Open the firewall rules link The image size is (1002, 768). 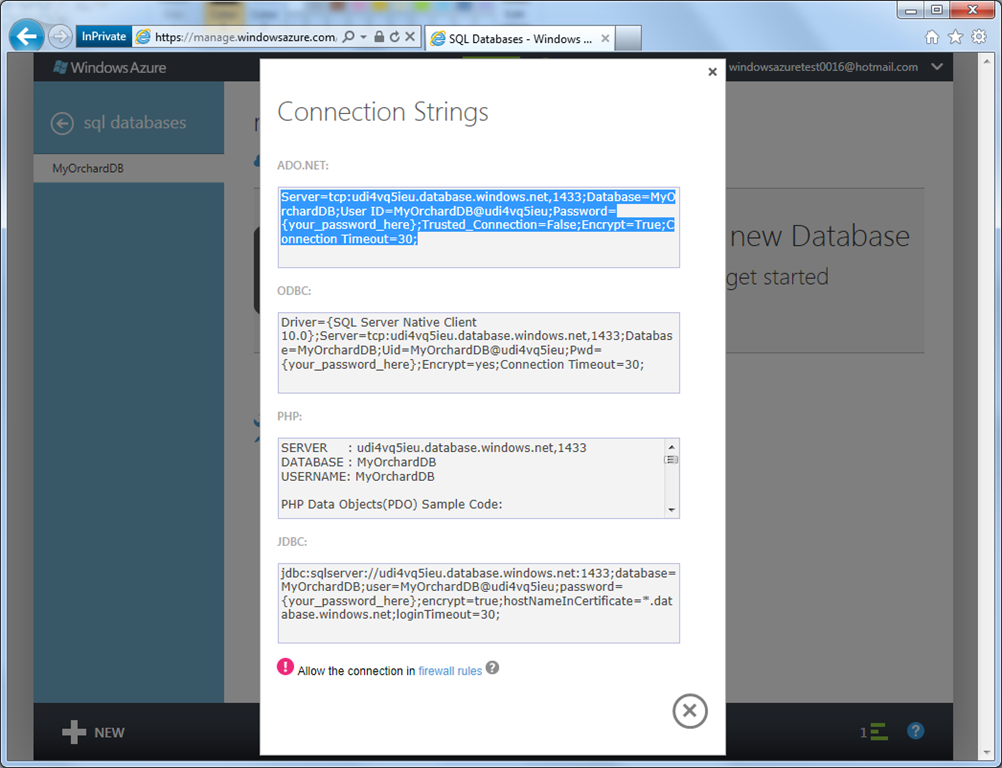tap(450, 671)
